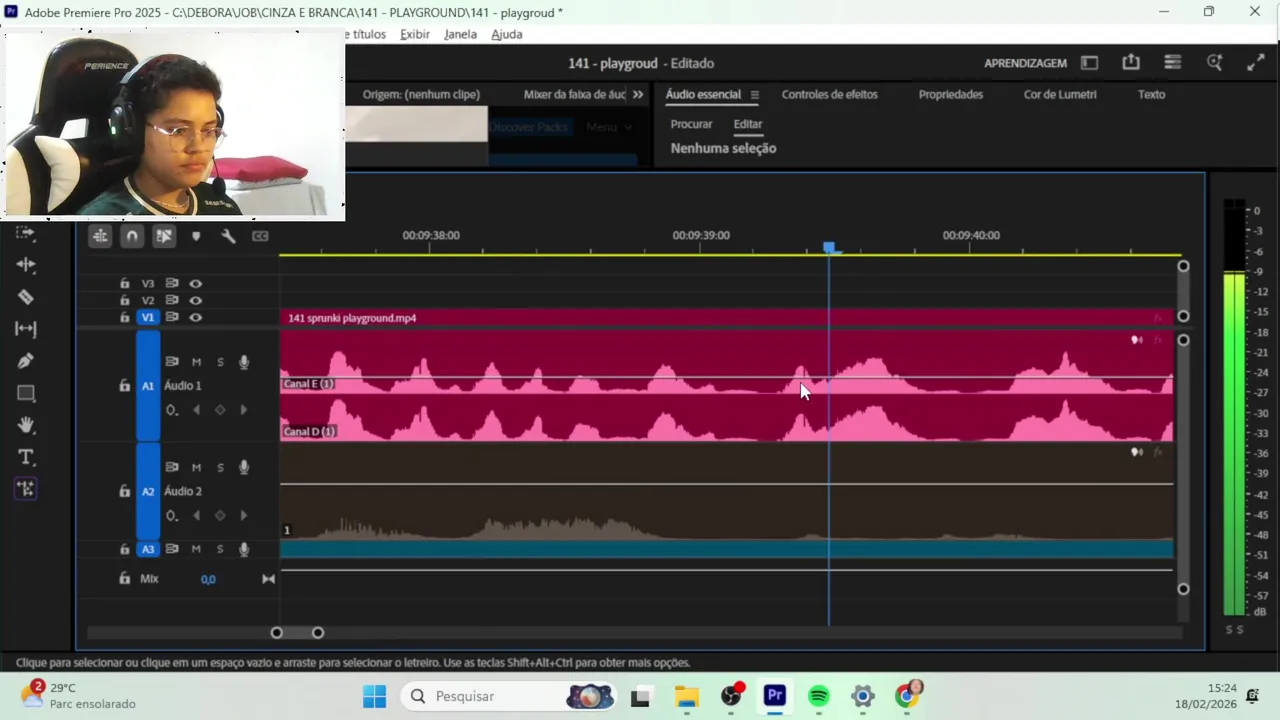Mute track Áudio 2 with M button
Screen dimensions: 1280x720
point(196,467)
